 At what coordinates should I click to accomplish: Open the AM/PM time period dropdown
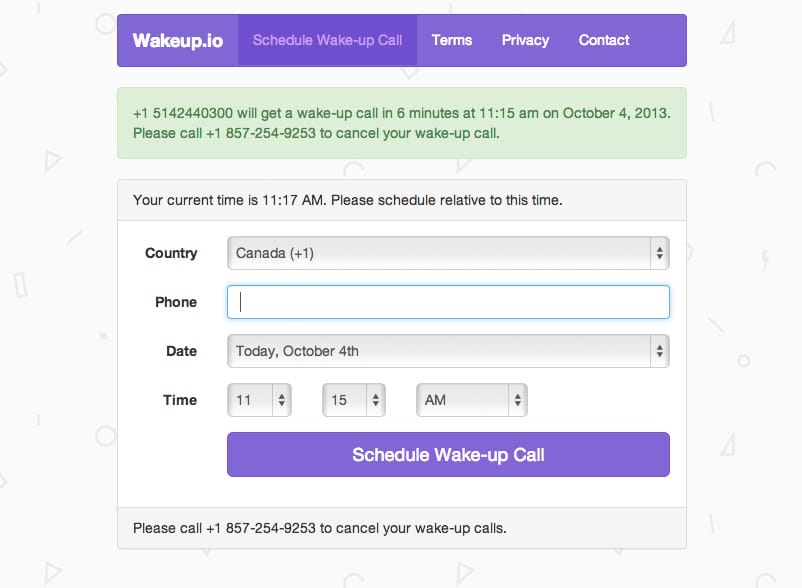click(471, 399)
